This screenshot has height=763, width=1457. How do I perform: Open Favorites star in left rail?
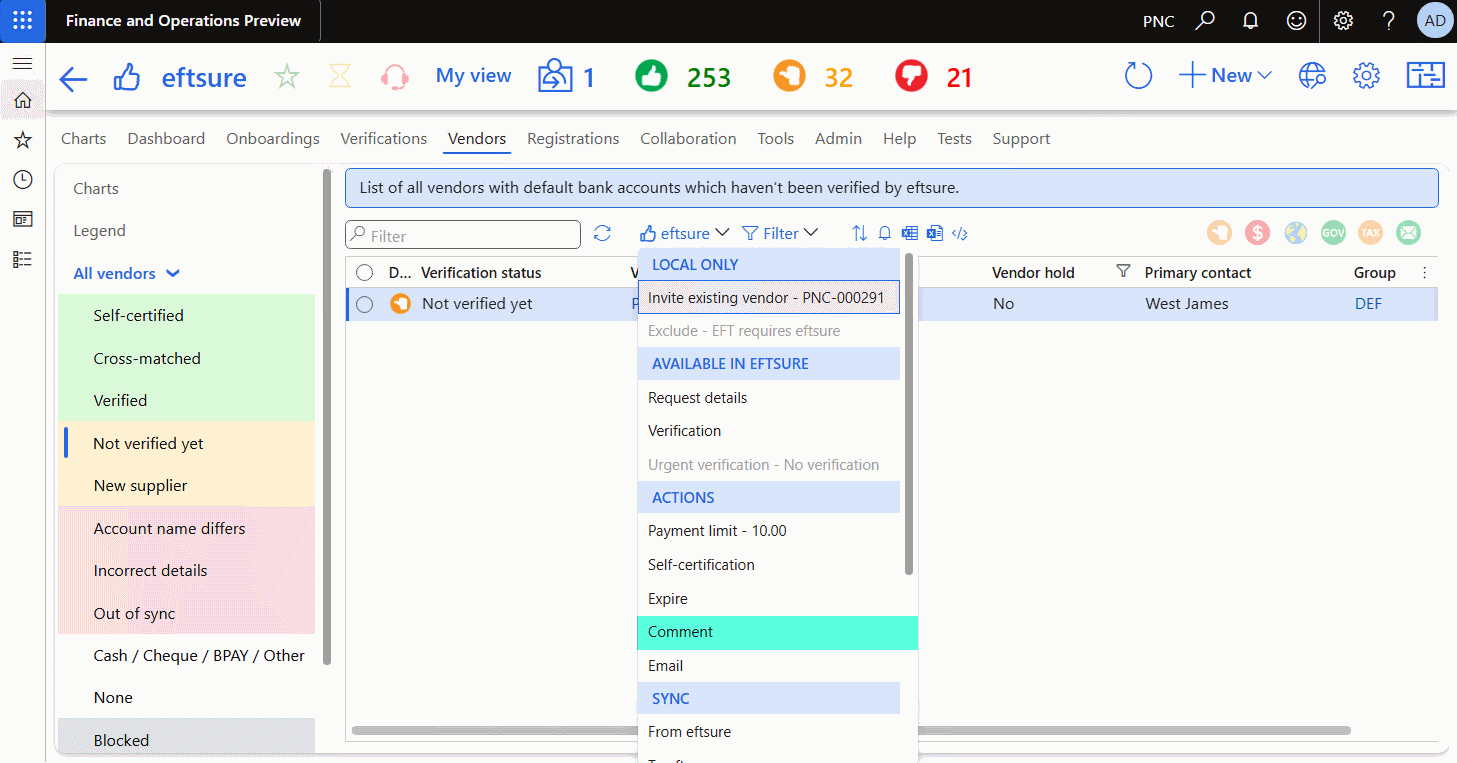point(22,140)
